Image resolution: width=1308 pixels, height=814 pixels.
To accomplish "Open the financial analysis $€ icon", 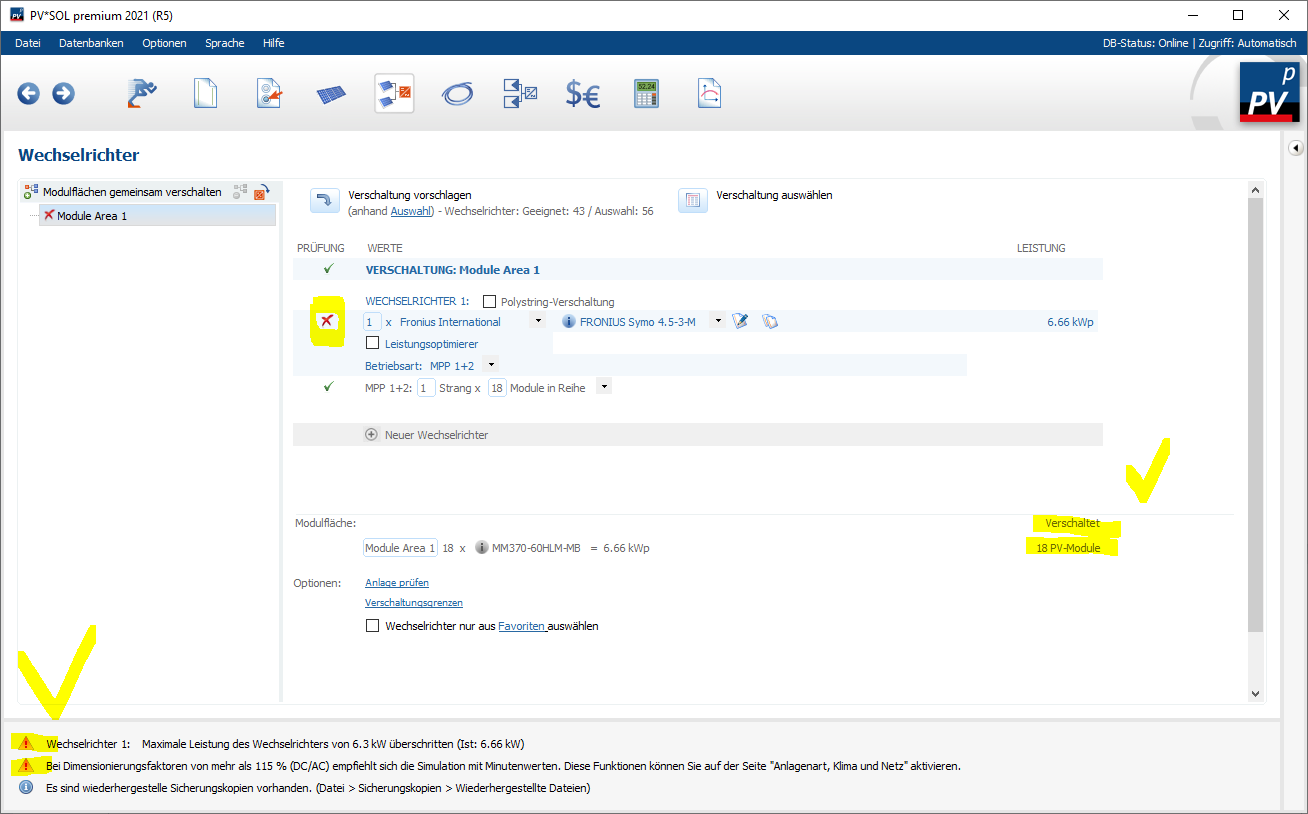I will pyautogui.click(x=583, y=93).
